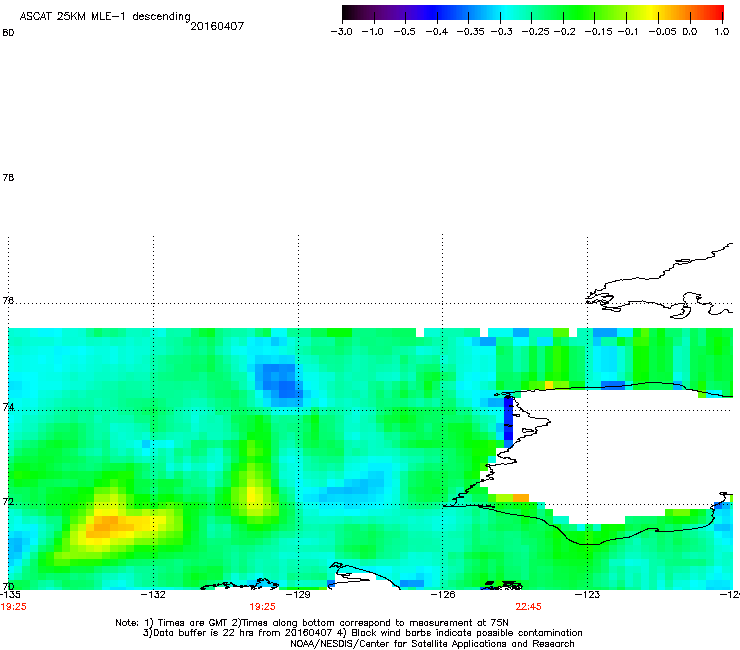This screenshot has width=740, height=650.
Task: Click the "-126" longitude axis label
Action: tap(443, 594)
